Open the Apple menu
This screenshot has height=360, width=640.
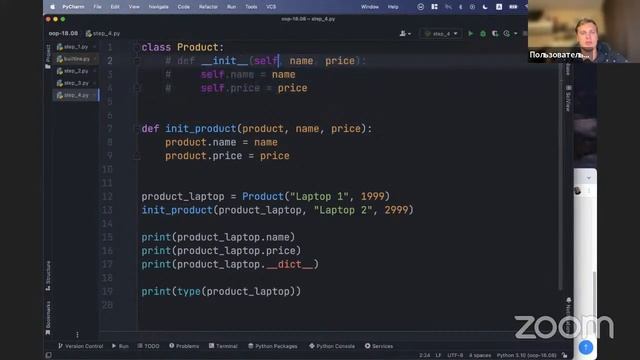(x=53, y=7)
